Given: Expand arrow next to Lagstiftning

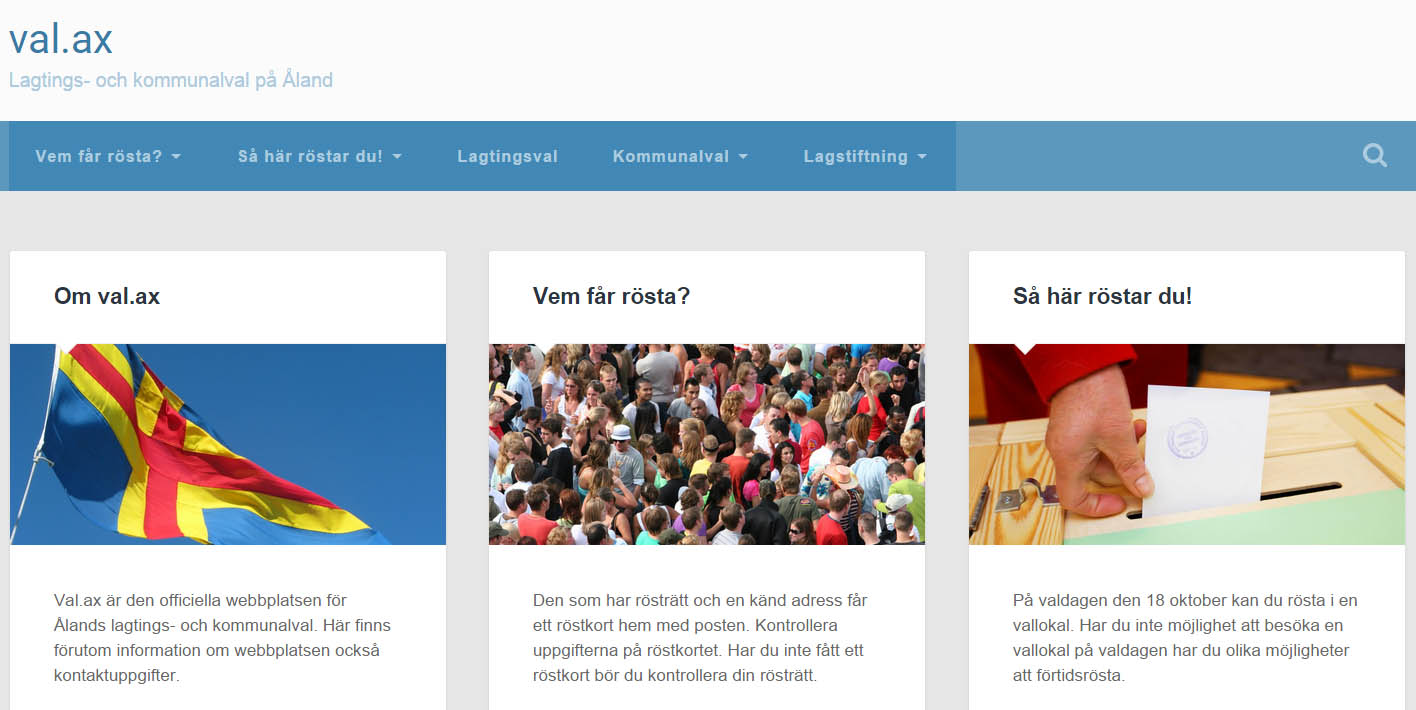Looking at the screenshot, I should 922,157.
